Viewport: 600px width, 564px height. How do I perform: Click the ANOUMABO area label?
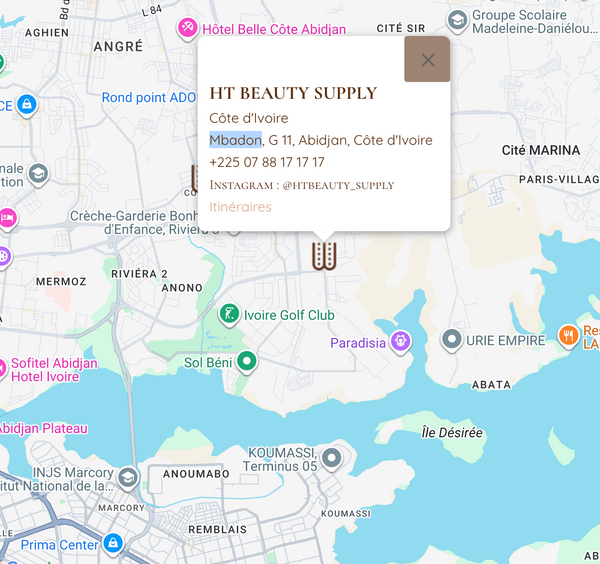(x=196, y=474)
